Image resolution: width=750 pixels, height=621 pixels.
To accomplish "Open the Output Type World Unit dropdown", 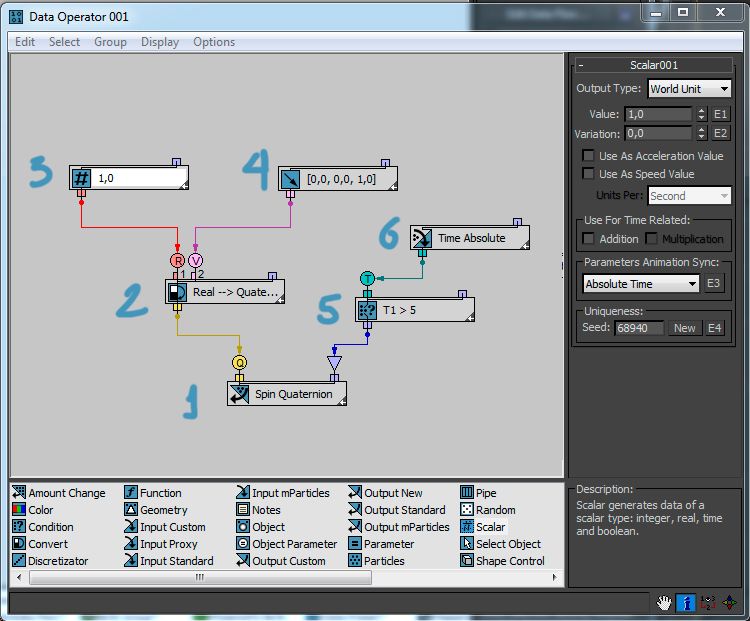I will pyautogui.click(x=689, y=89).
